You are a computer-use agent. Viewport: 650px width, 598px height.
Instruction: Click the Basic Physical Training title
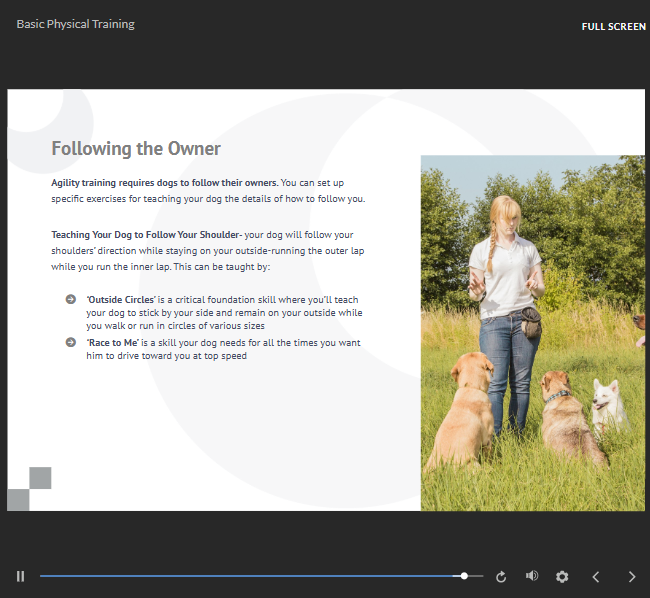[x=75, y=24]
